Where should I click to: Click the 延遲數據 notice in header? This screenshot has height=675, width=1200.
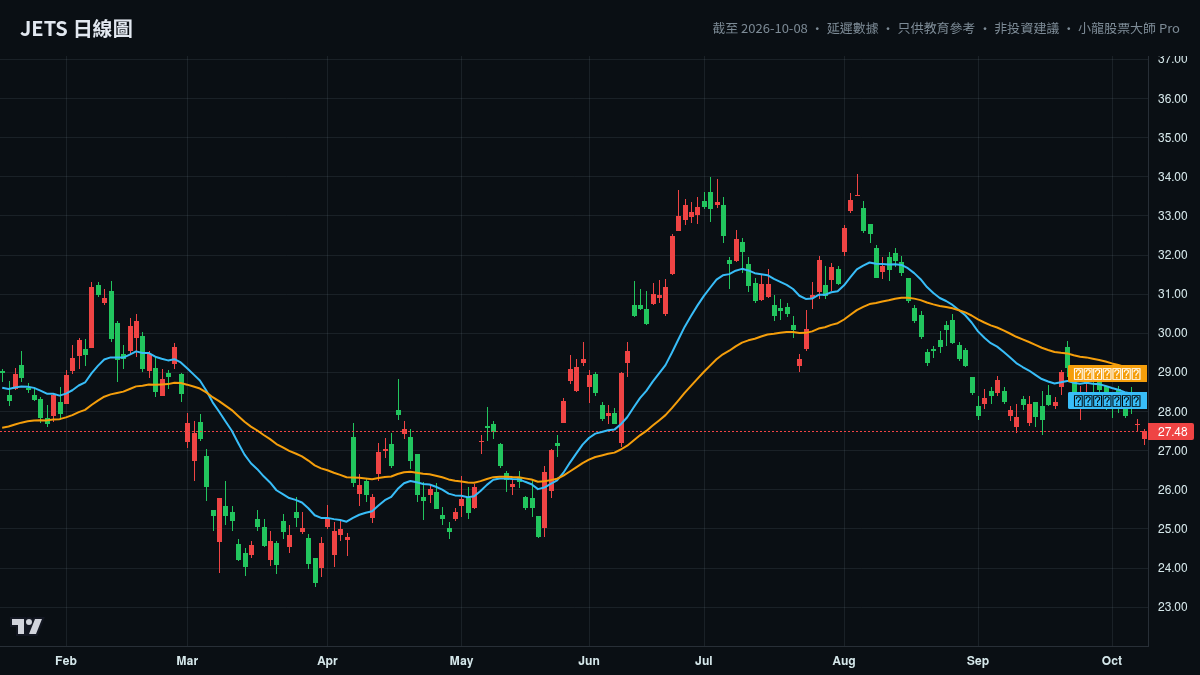[853, 28]
